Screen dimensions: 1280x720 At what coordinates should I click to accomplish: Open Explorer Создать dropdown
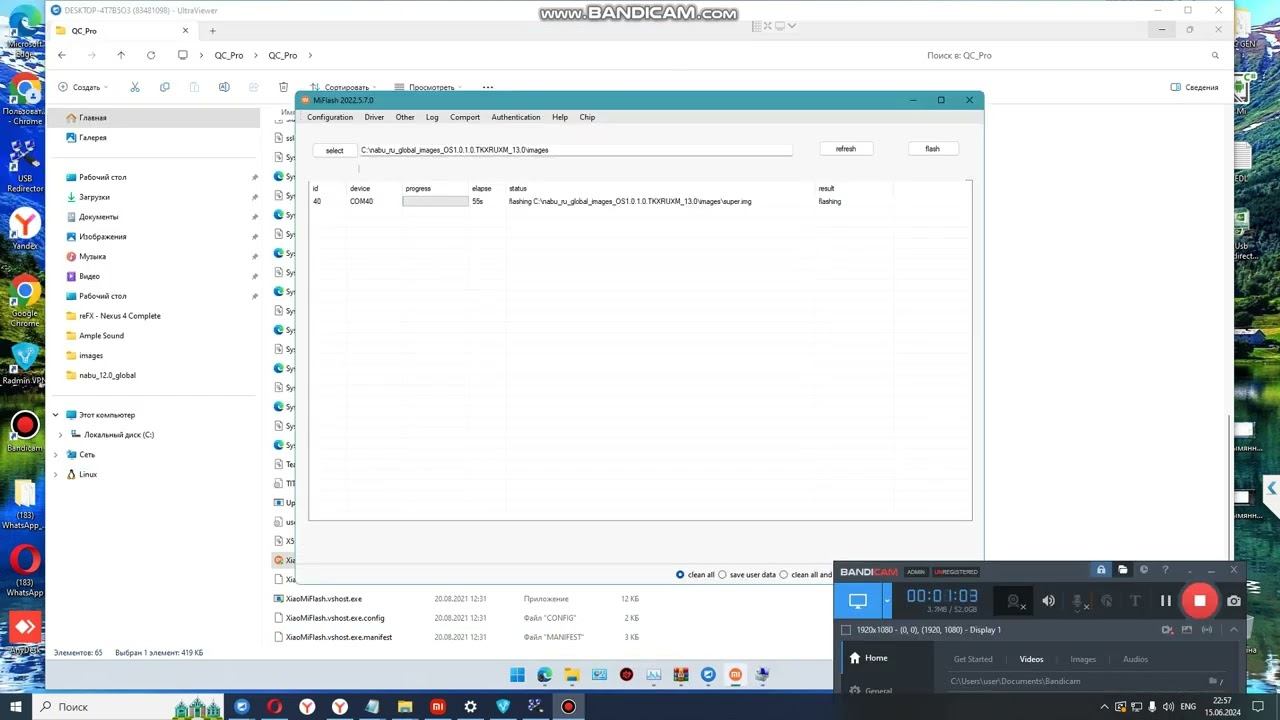pos(83,87)
